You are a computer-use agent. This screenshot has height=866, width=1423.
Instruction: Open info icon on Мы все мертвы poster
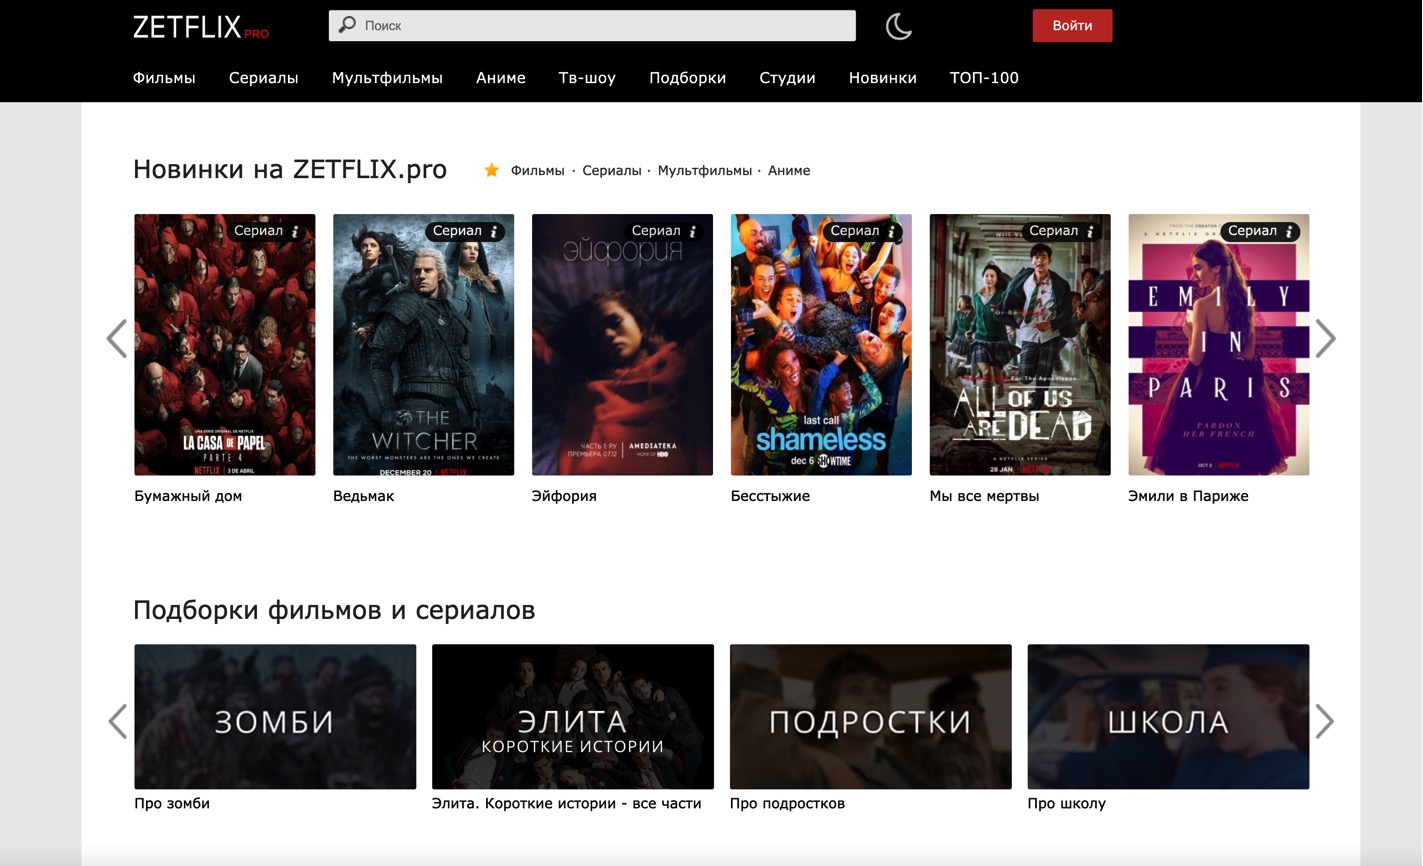coord(1090,231)
